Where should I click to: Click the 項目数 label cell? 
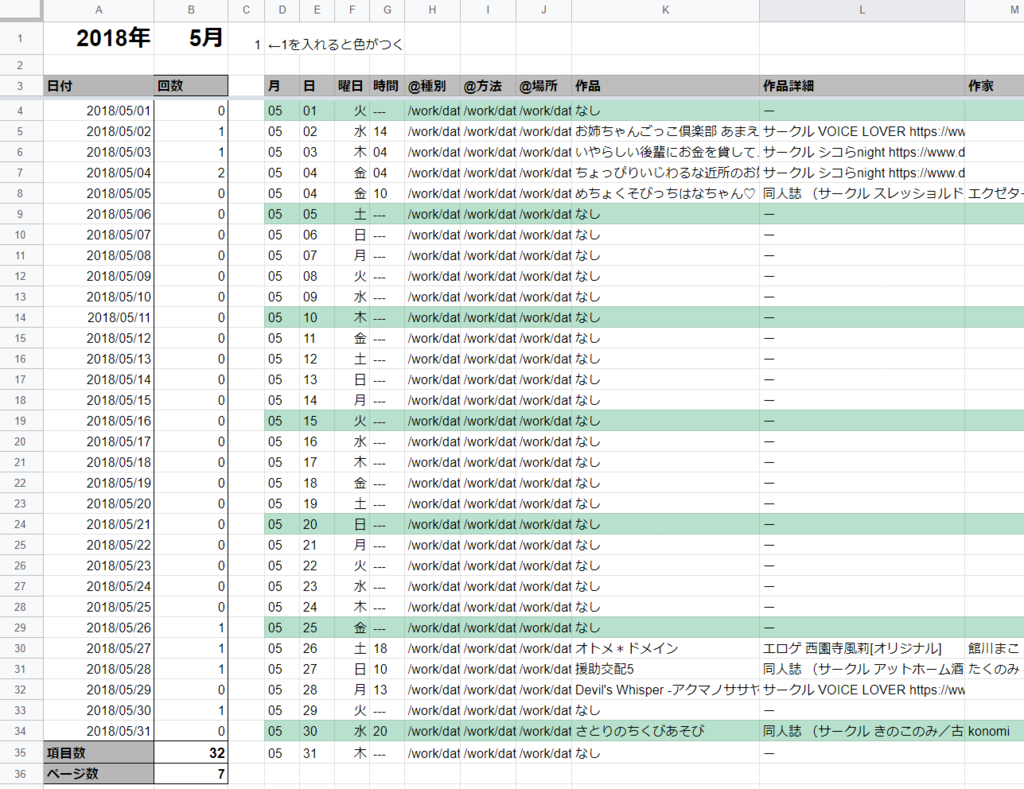(99, 752)
